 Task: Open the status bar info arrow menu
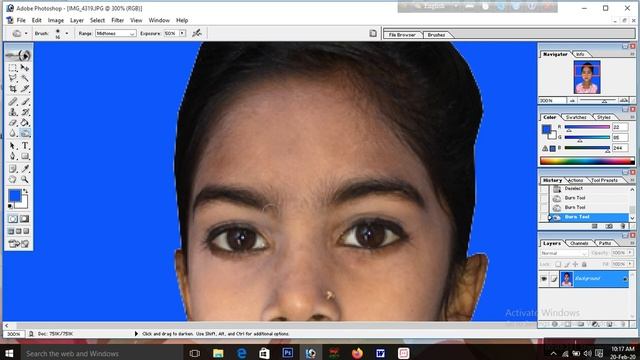coord(136,333)
